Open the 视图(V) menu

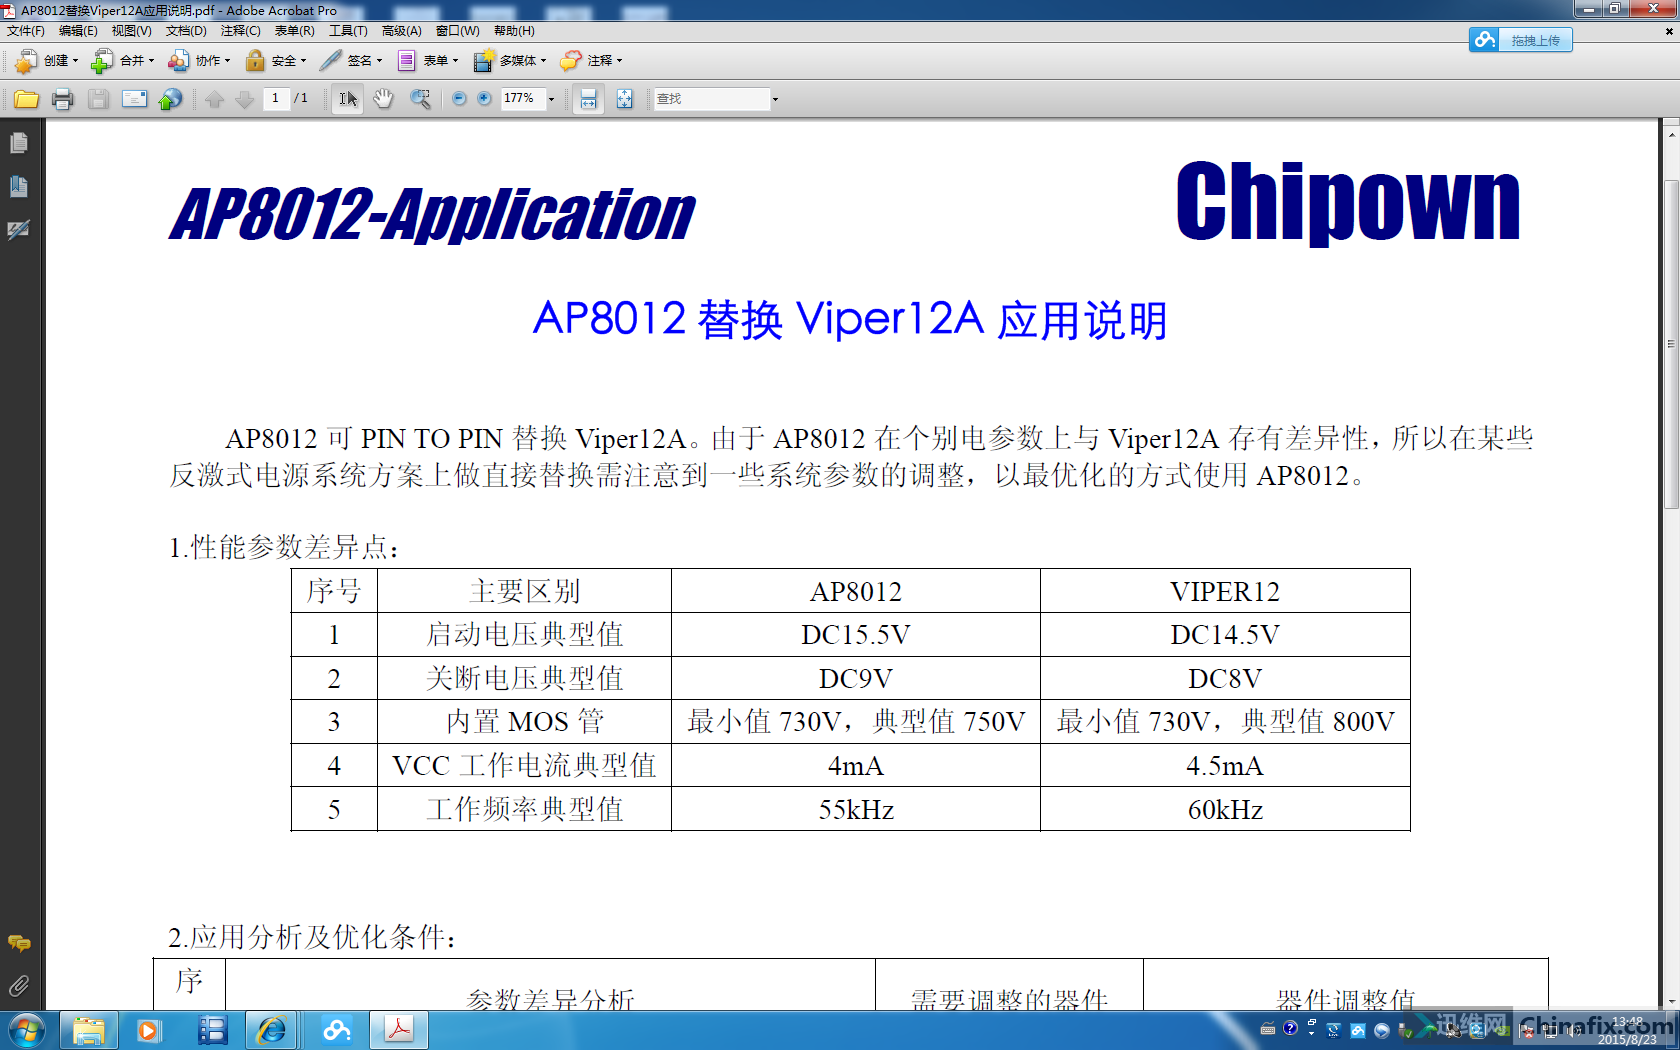pos(131,31)
